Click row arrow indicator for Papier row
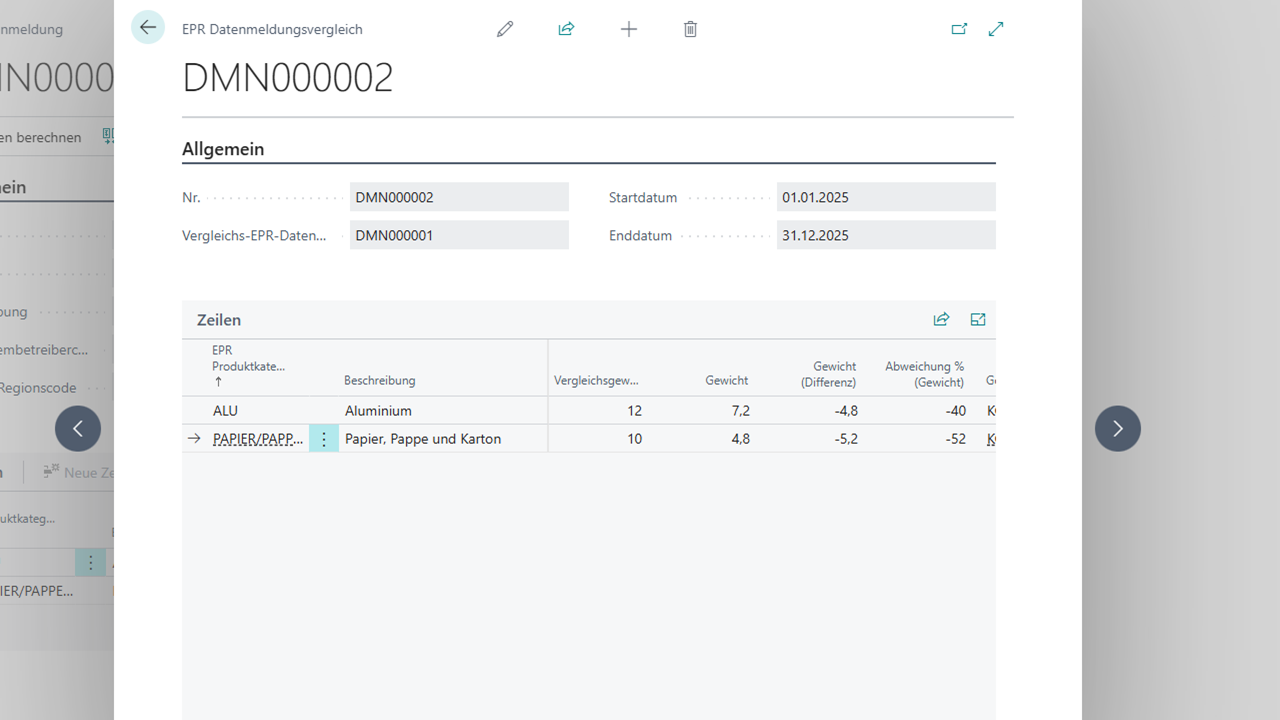Image resolution: width=1280 pixels, height=720 pixels. 194,439
